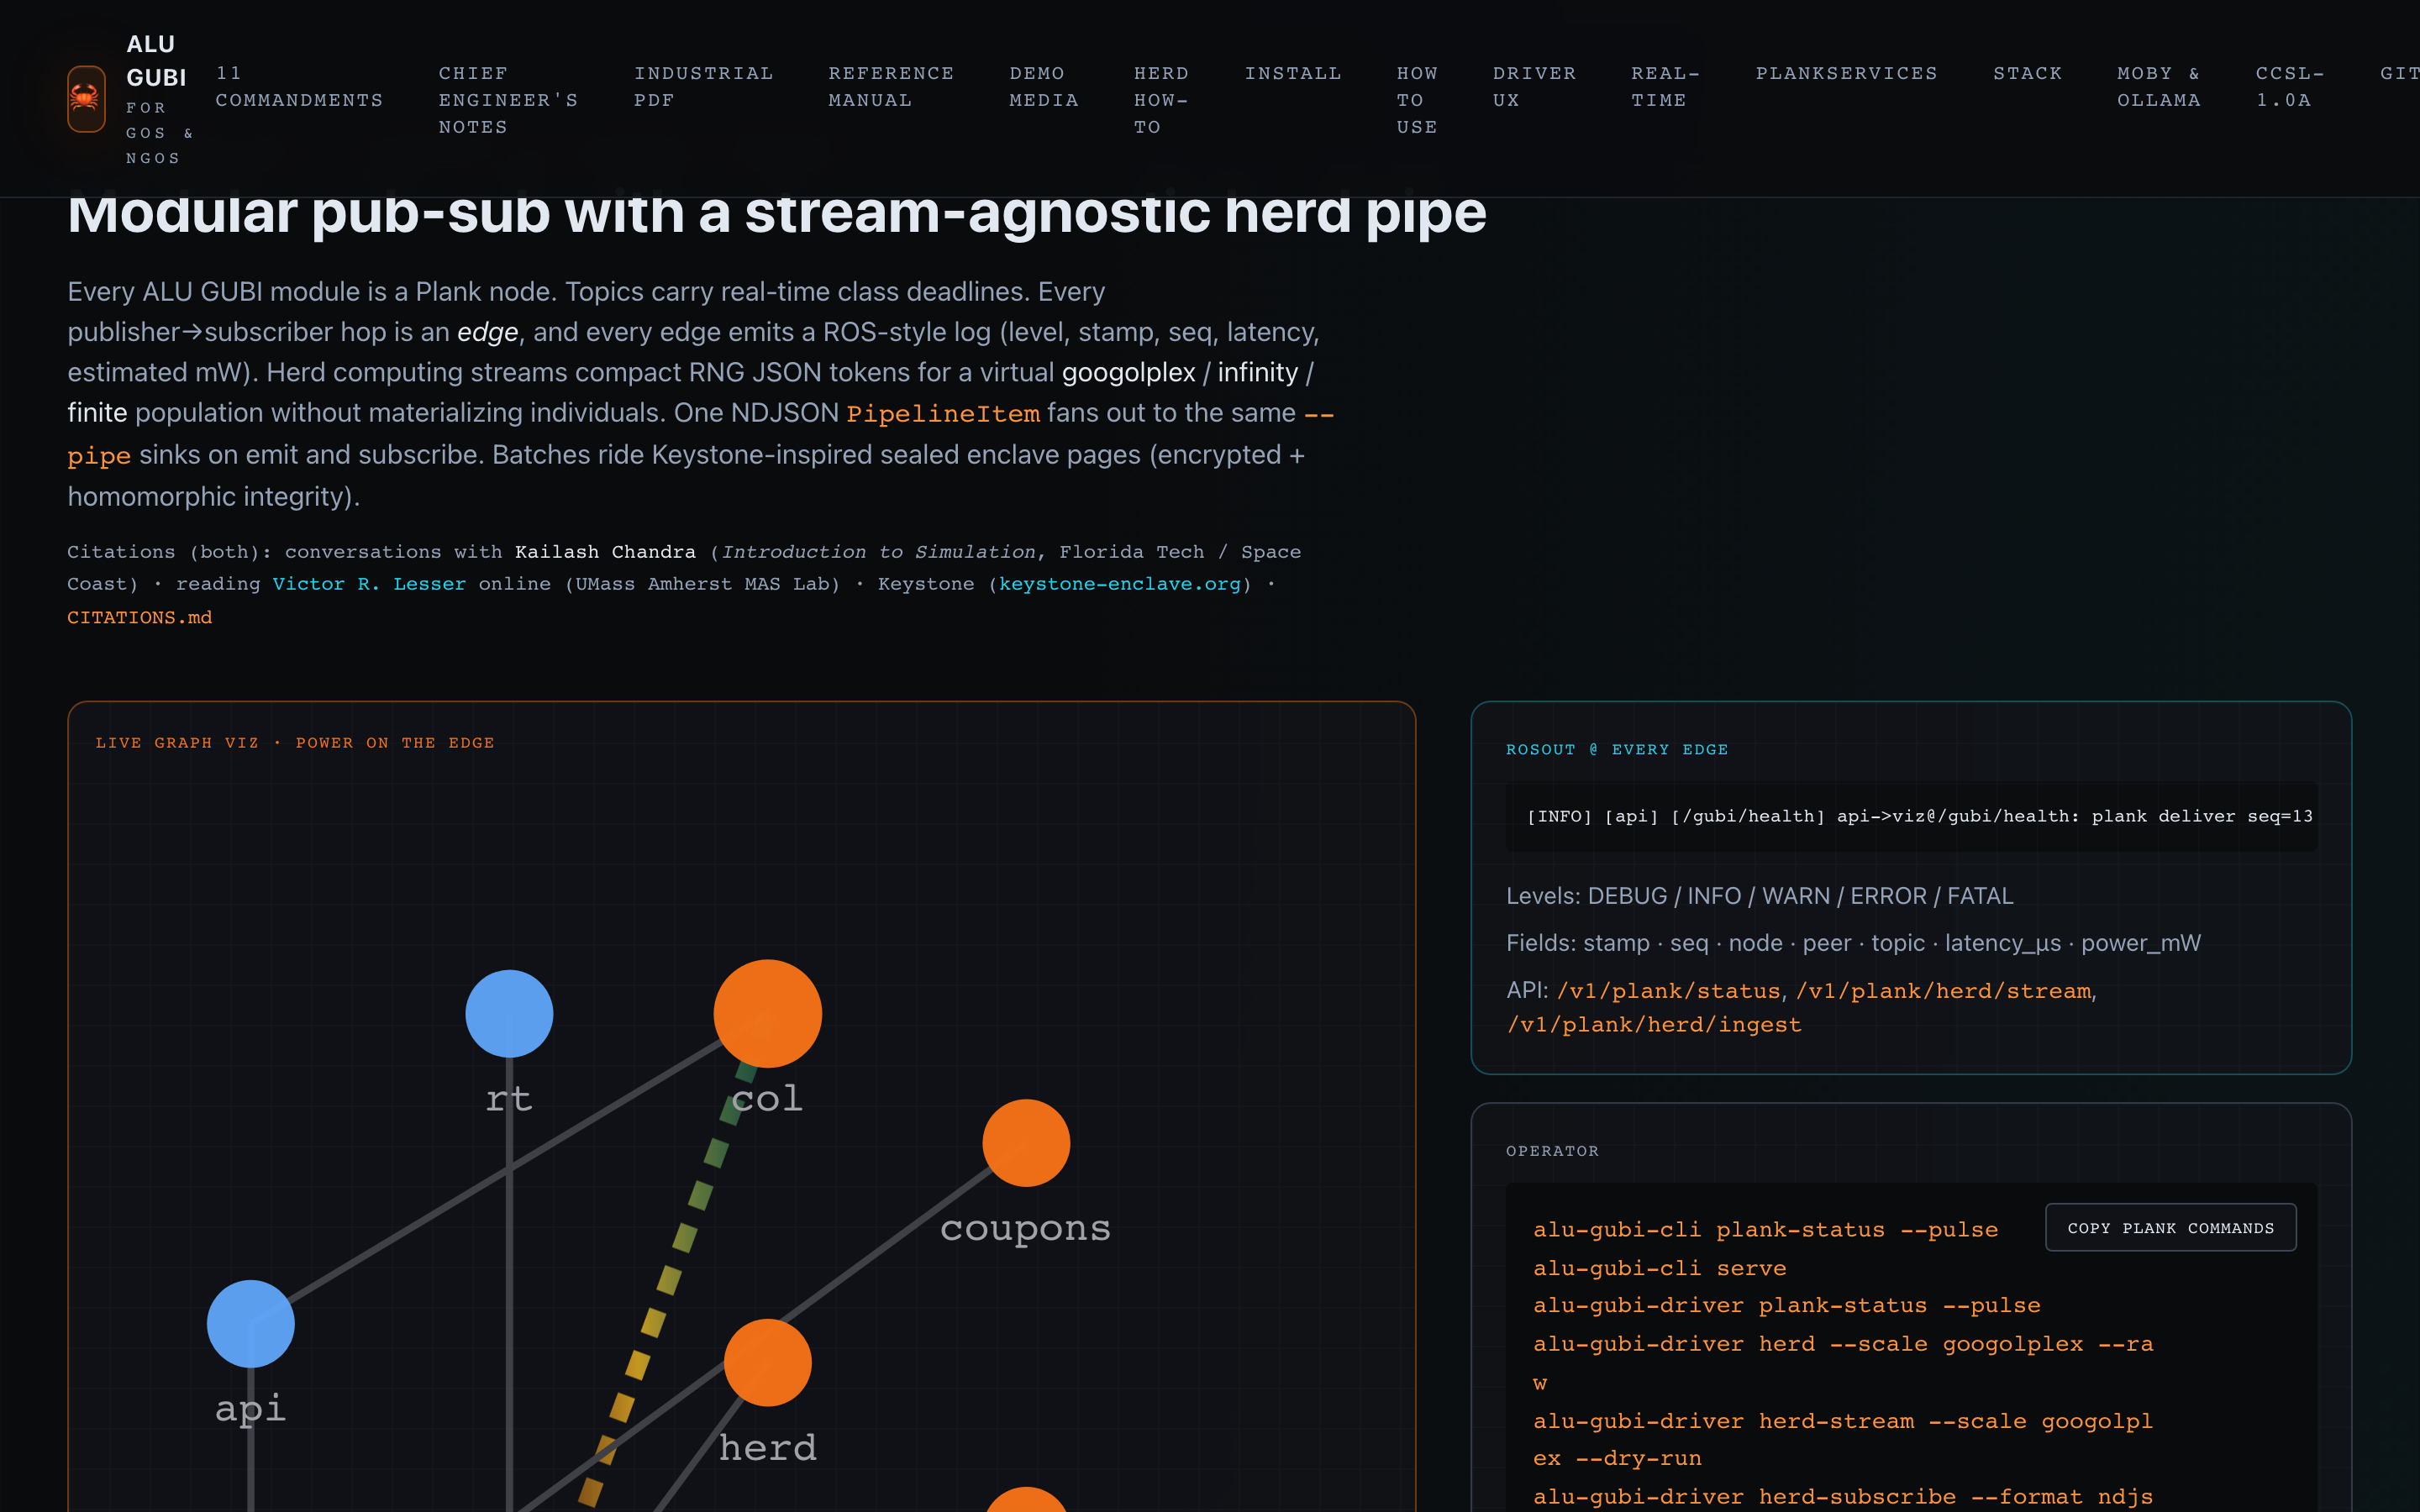Go to Demo Media section
This screenshot has width=2420, height=1512.
click(1043, 87)
